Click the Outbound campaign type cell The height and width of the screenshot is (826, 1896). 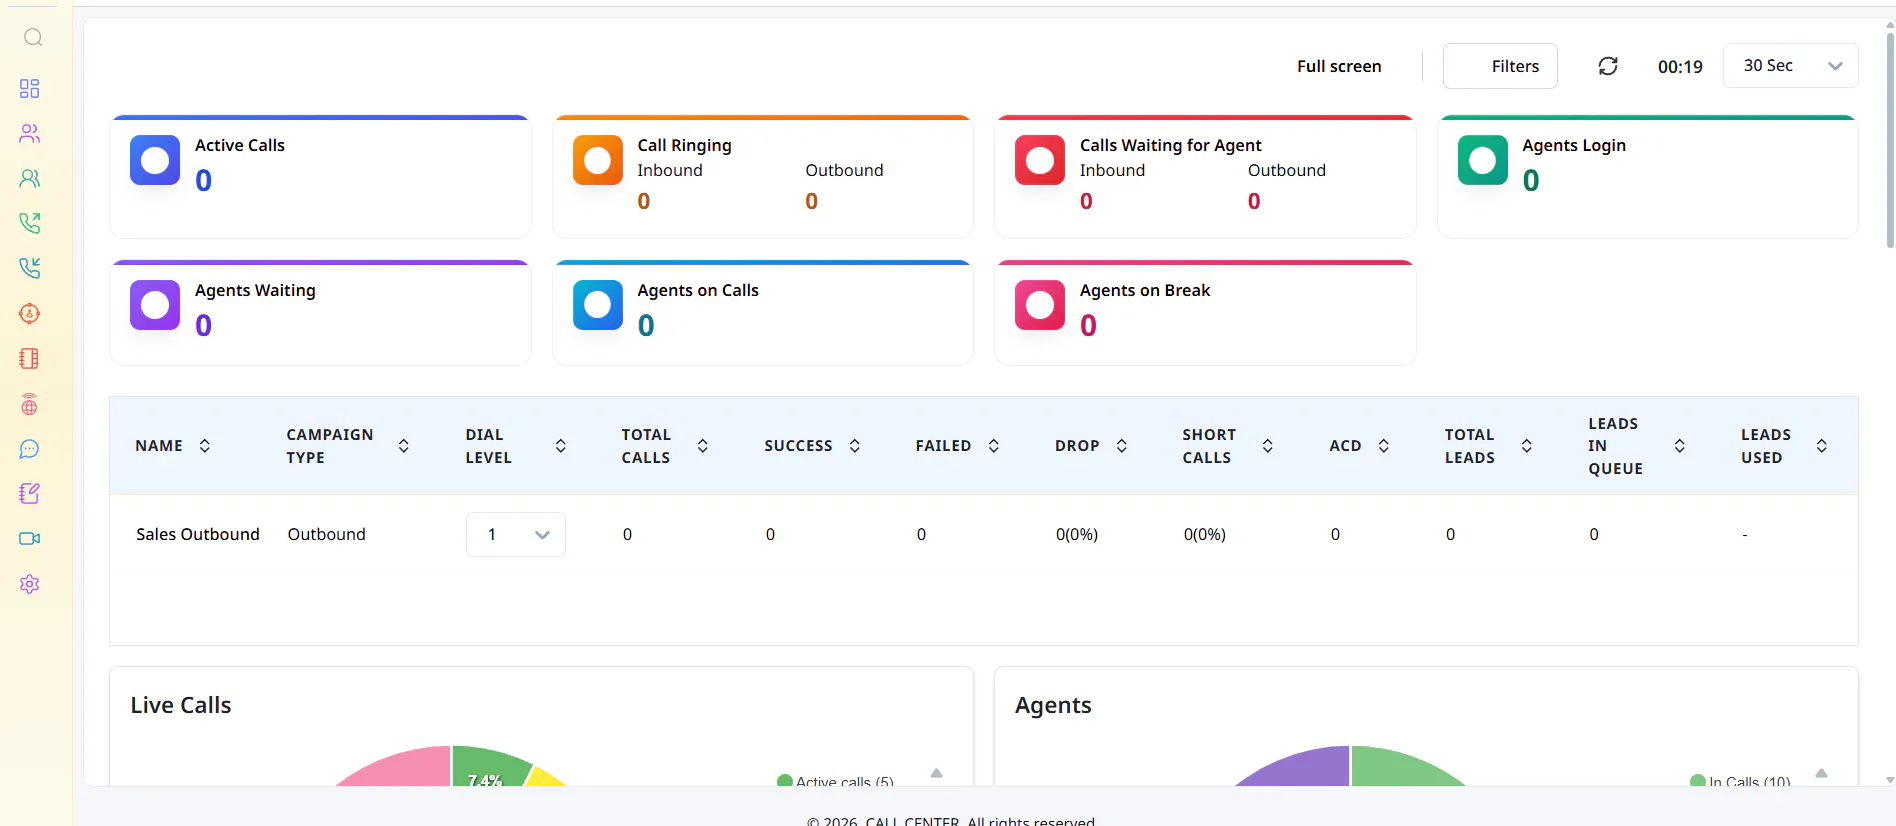coord(327,535)
